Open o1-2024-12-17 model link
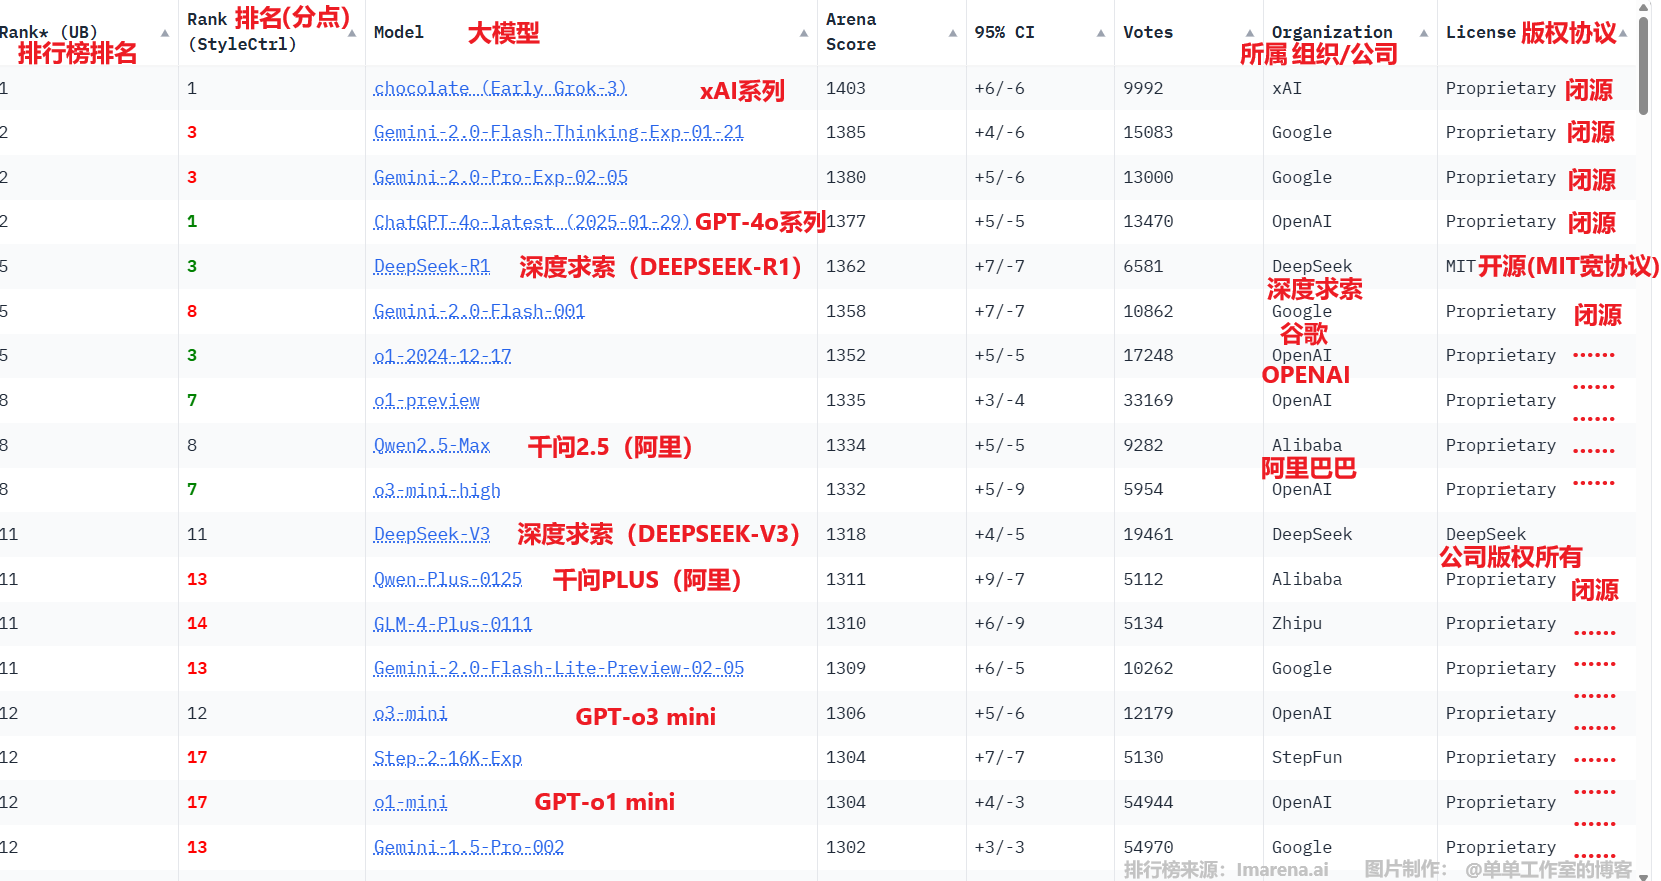1661x881 pixels. 442,355
